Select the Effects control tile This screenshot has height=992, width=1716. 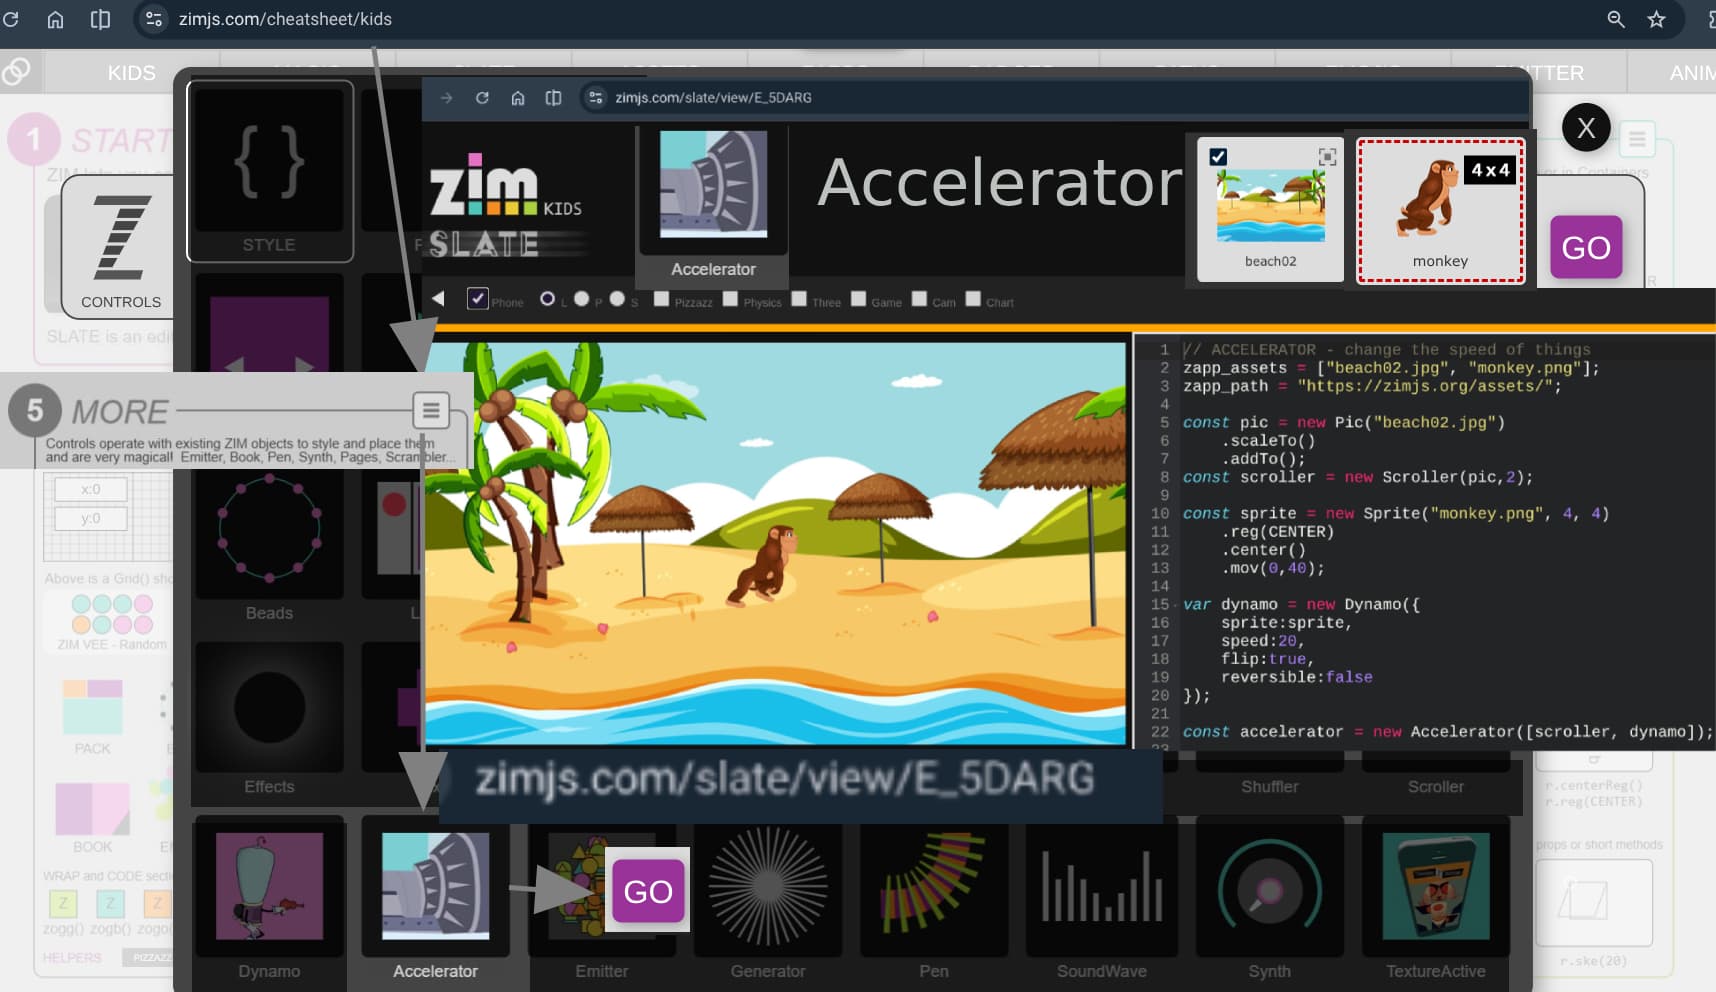click(269, 718)
